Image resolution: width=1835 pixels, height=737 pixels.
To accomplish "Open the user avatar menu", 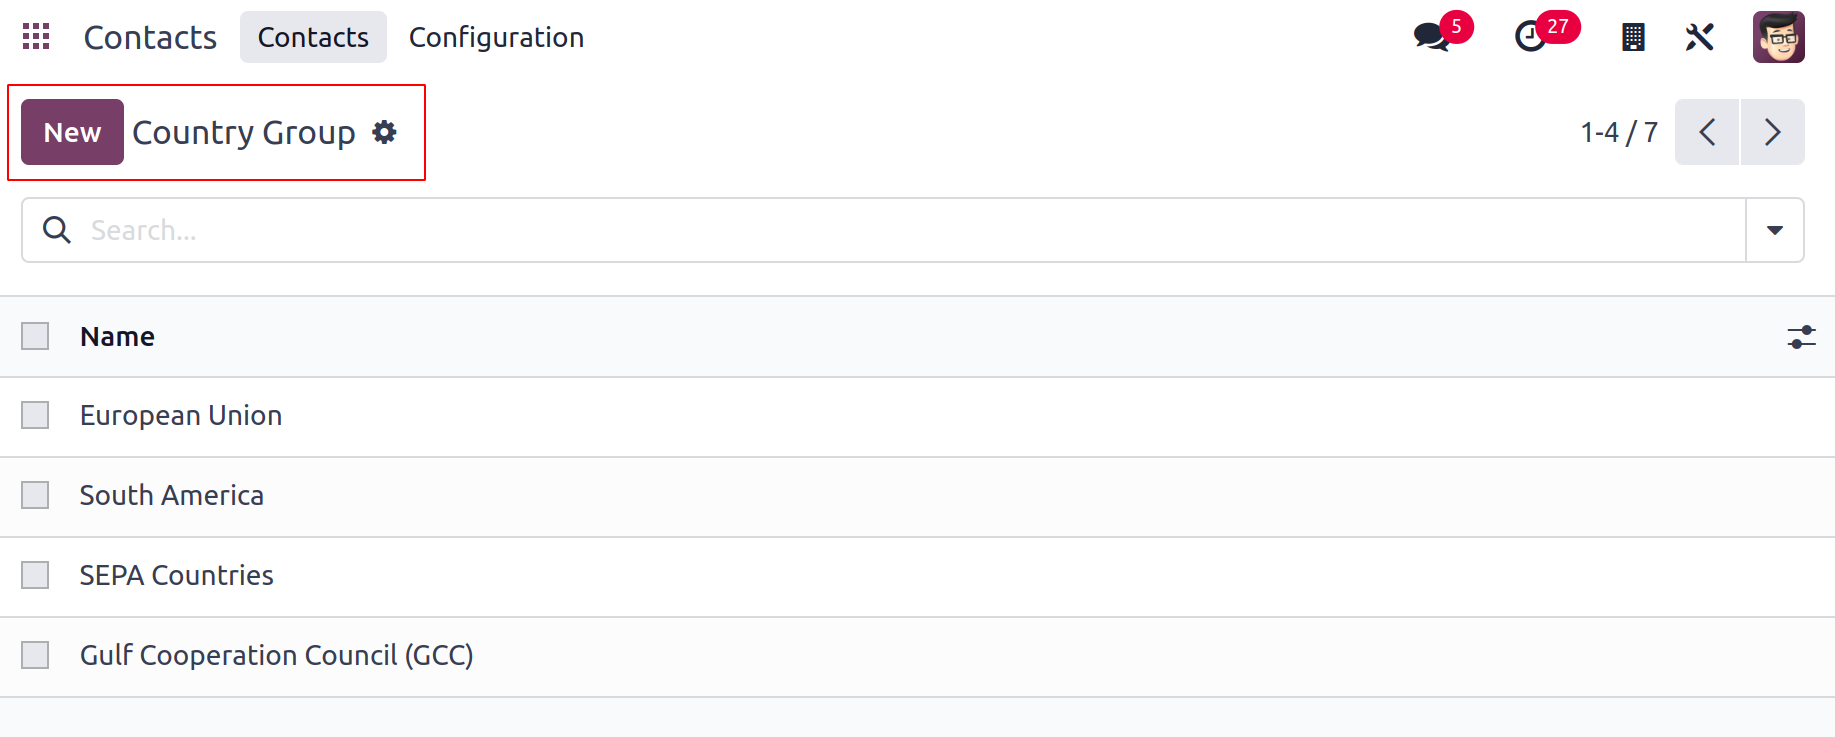I will point(1779,37).
